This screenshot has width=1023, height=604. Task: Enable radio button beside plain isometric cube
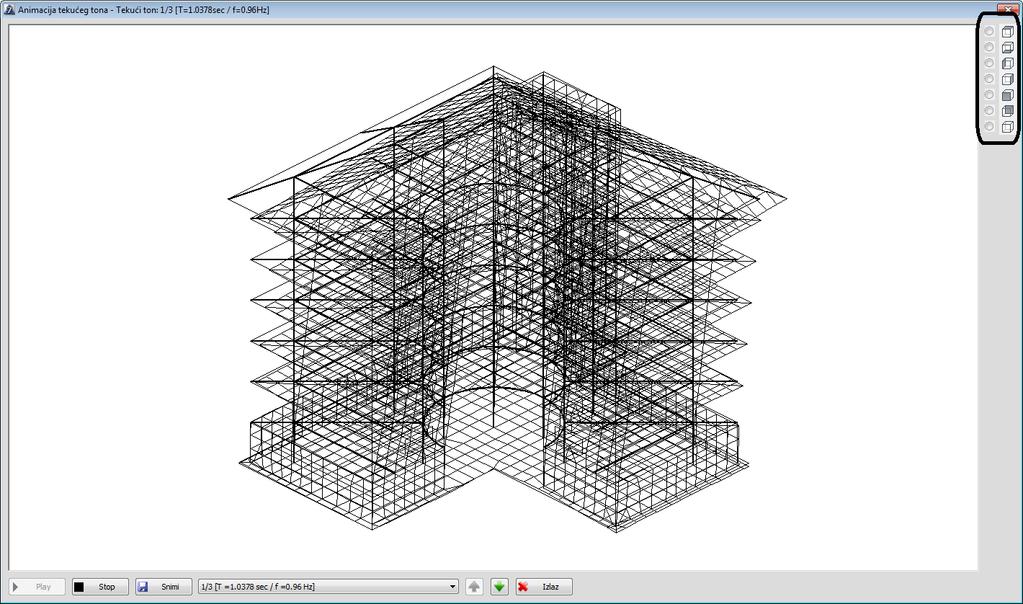(x=989, y=126)
